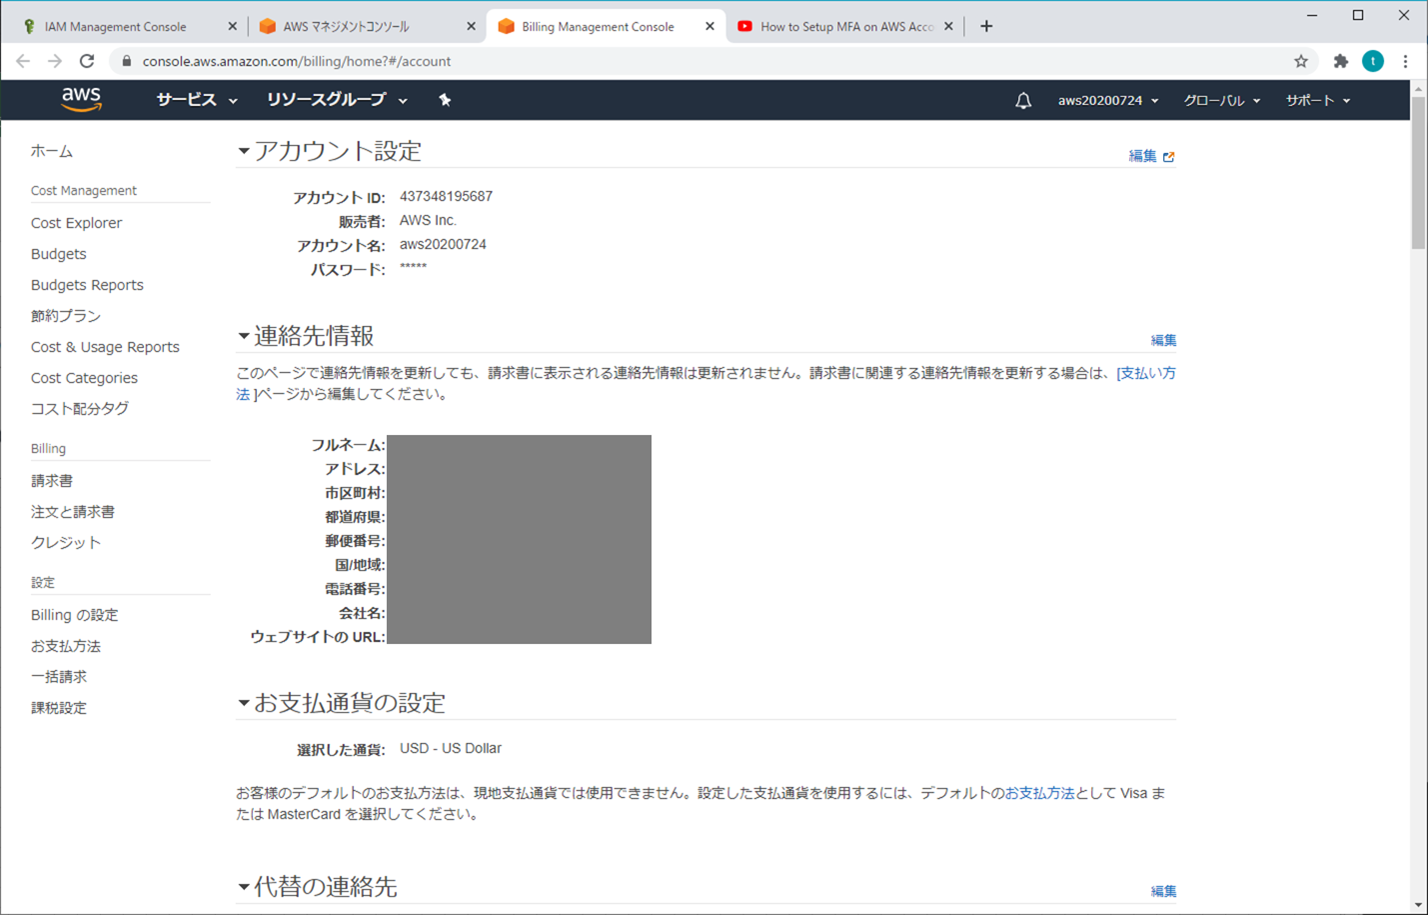Bookmark the page with the browser star icon
The height and width of the screenshot is (915, 1428).
click(x=1302, y=61)
